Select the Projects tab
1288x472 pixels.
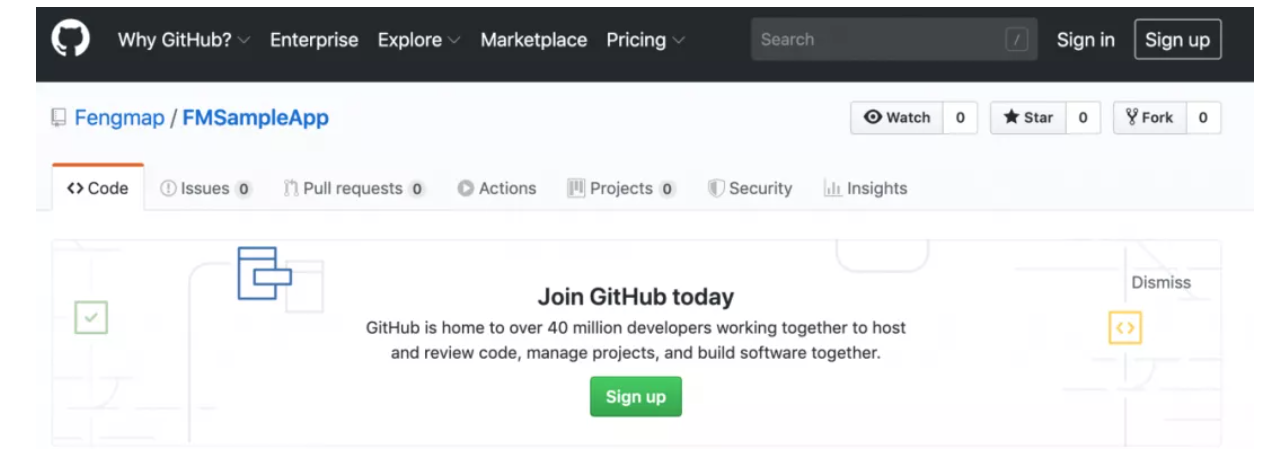622,188
